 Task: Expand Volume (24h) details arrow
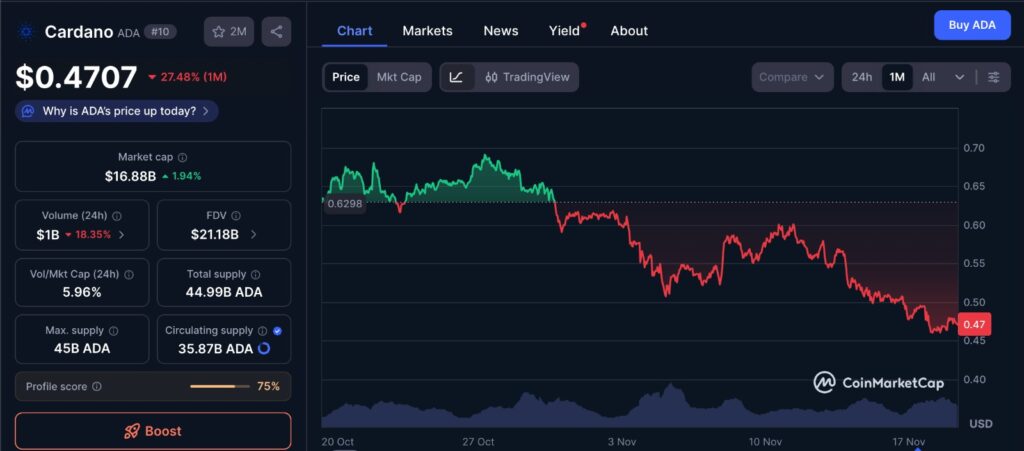pos(122,234)
